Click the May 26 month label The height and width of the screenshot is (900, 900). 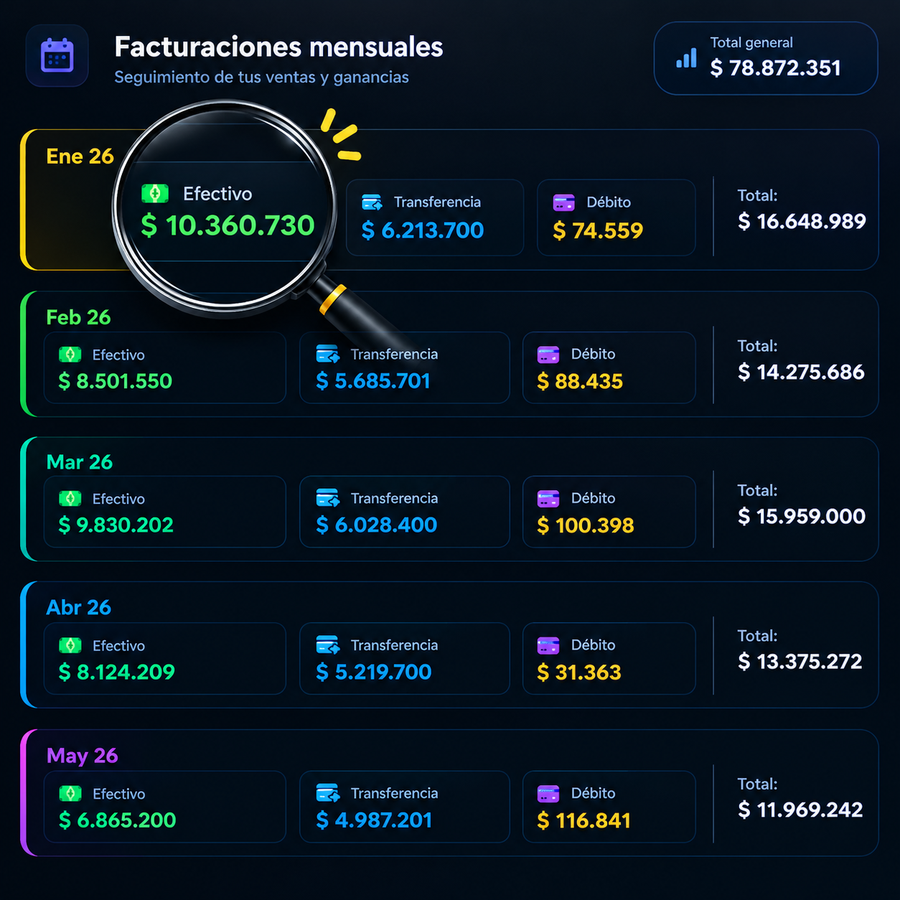(x=82, y=755)
